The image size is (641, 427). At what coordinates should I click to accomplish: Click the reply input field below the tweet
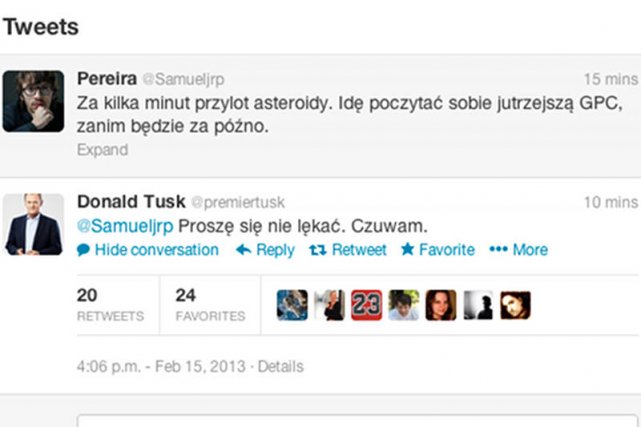[357, 421]
